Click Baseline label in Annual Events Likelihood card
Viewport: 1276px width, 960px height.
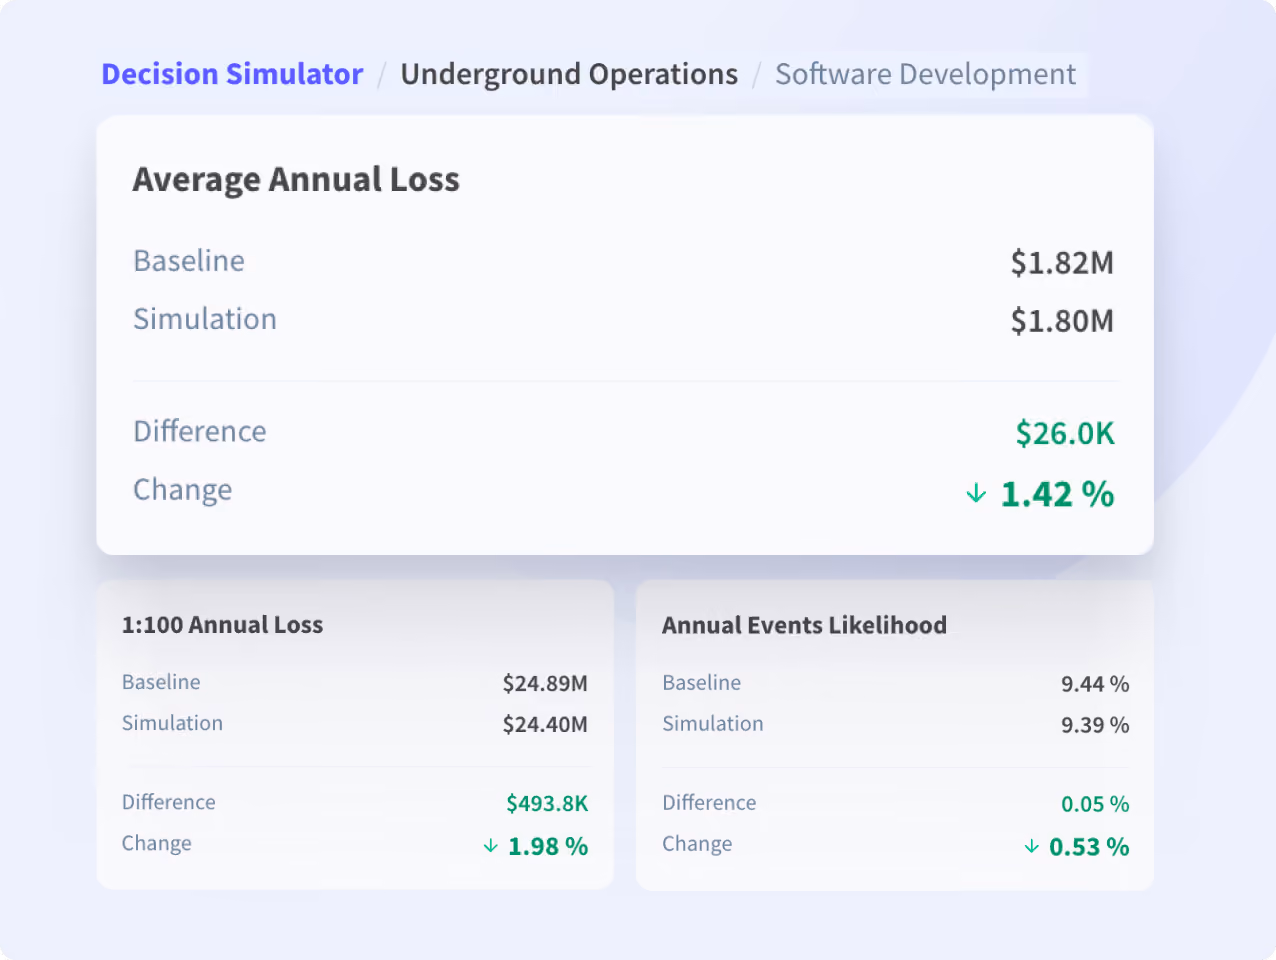702,683
